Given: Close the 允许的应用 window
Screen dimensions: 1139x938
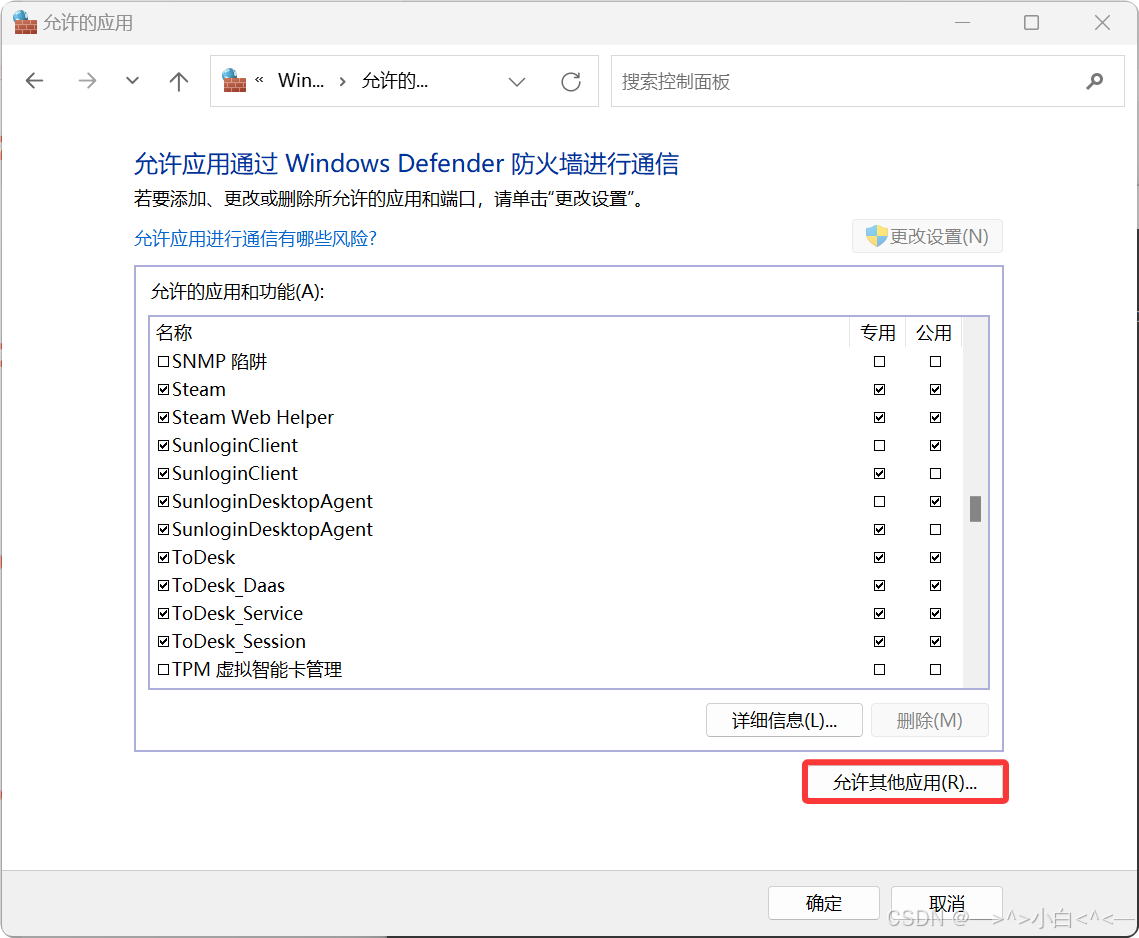Looking at the screenshot, I should [1102, 23].
